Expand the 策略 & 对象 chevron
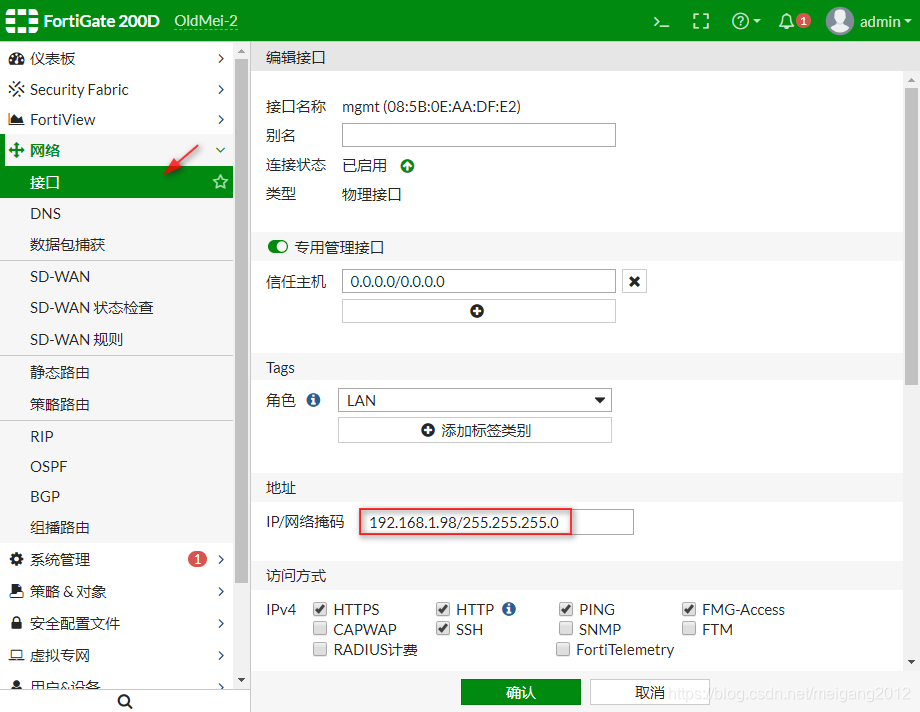This screenshot has width=920, height=712. pyautogui.click(x=221, y=591)
